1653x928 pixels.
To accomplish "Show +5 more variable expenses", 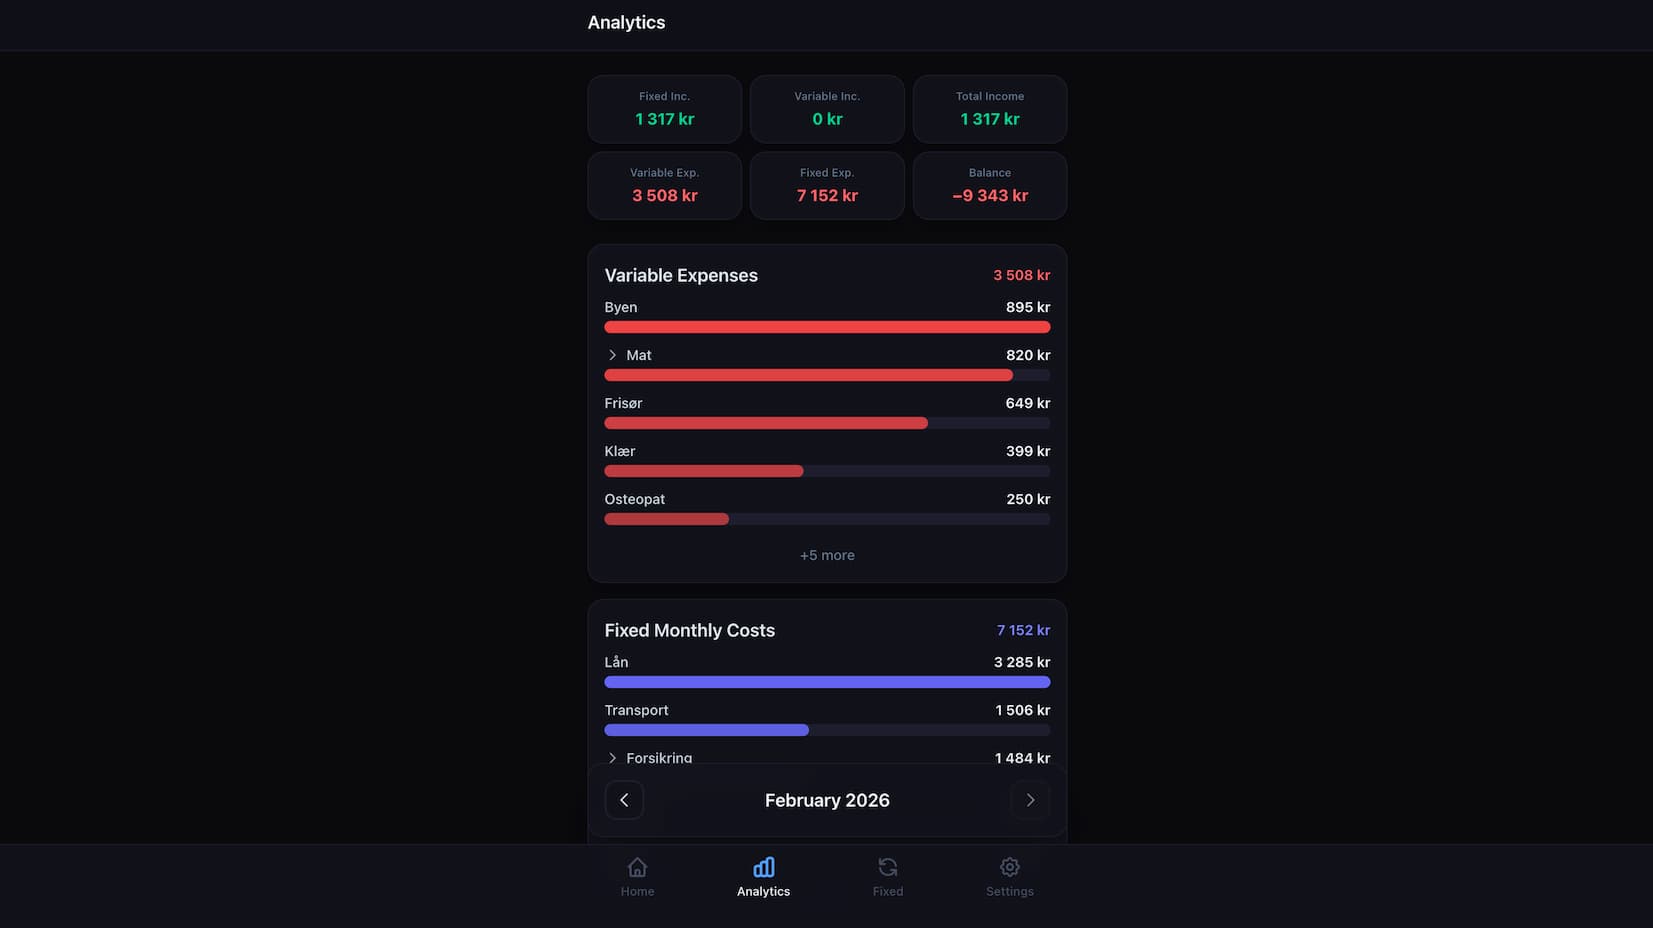I will pos(826,555).
